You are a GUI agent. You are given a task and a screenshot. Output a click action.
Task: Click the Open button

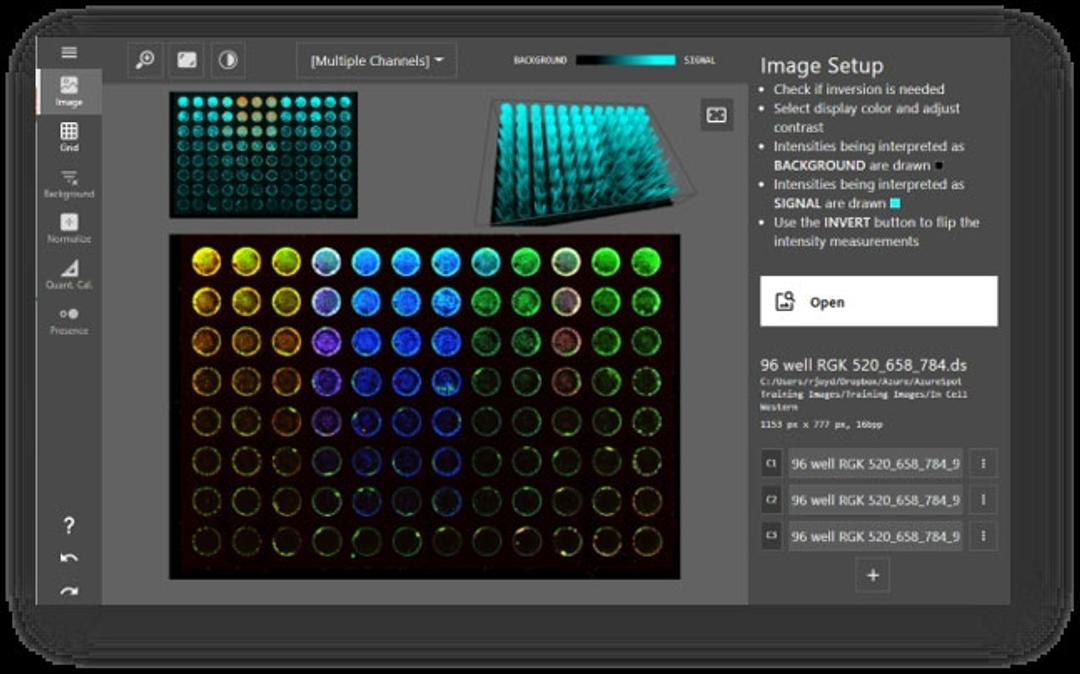pos(878,302)
